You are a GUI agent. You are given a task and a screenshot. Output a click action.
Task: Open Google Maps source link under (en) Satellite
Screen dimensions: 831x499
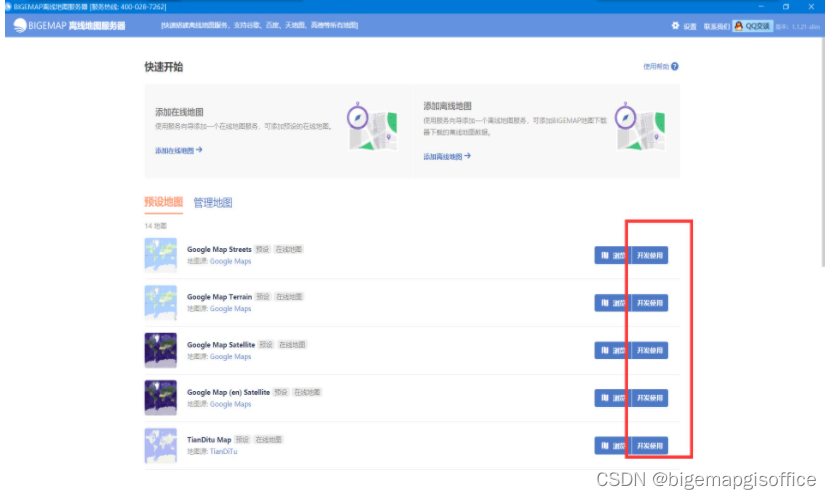tap(231, 404)
